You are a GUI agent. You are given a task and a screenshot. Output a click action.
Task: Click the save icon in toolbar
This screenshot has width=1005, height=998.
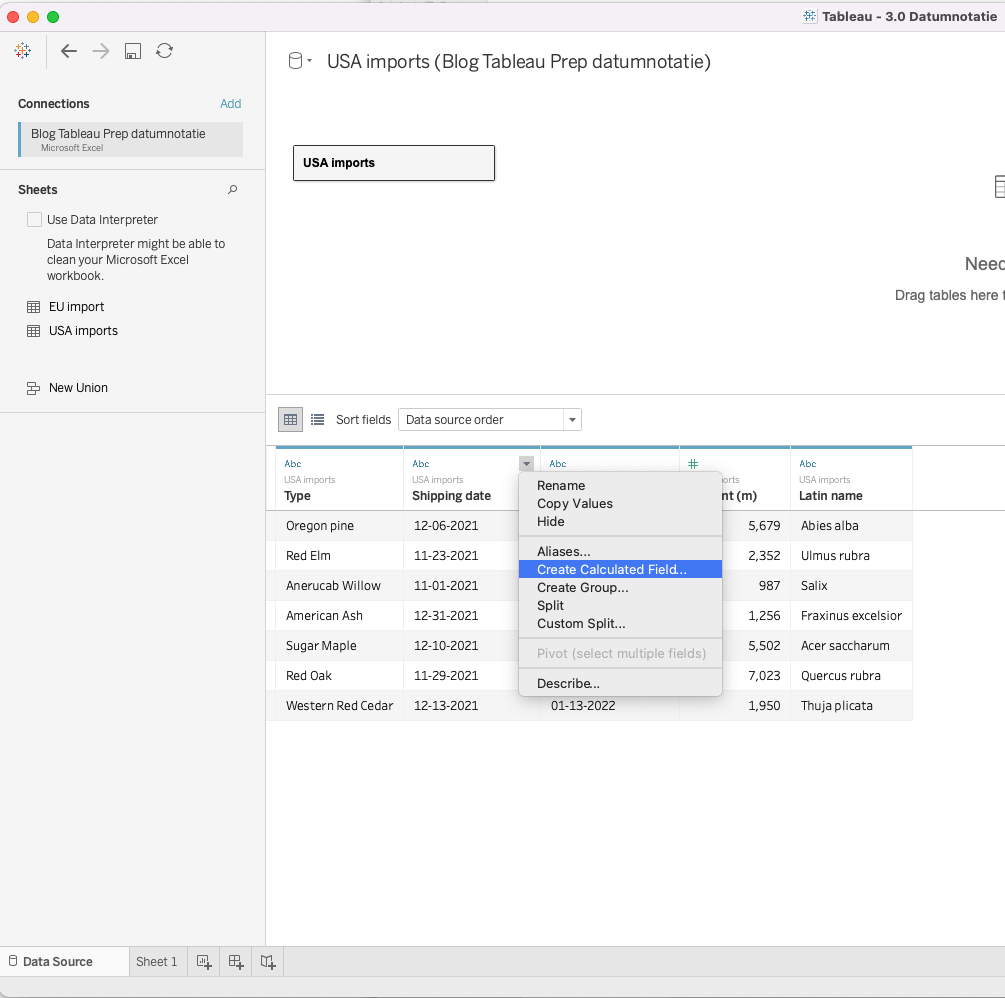click(x=133, y=51)
